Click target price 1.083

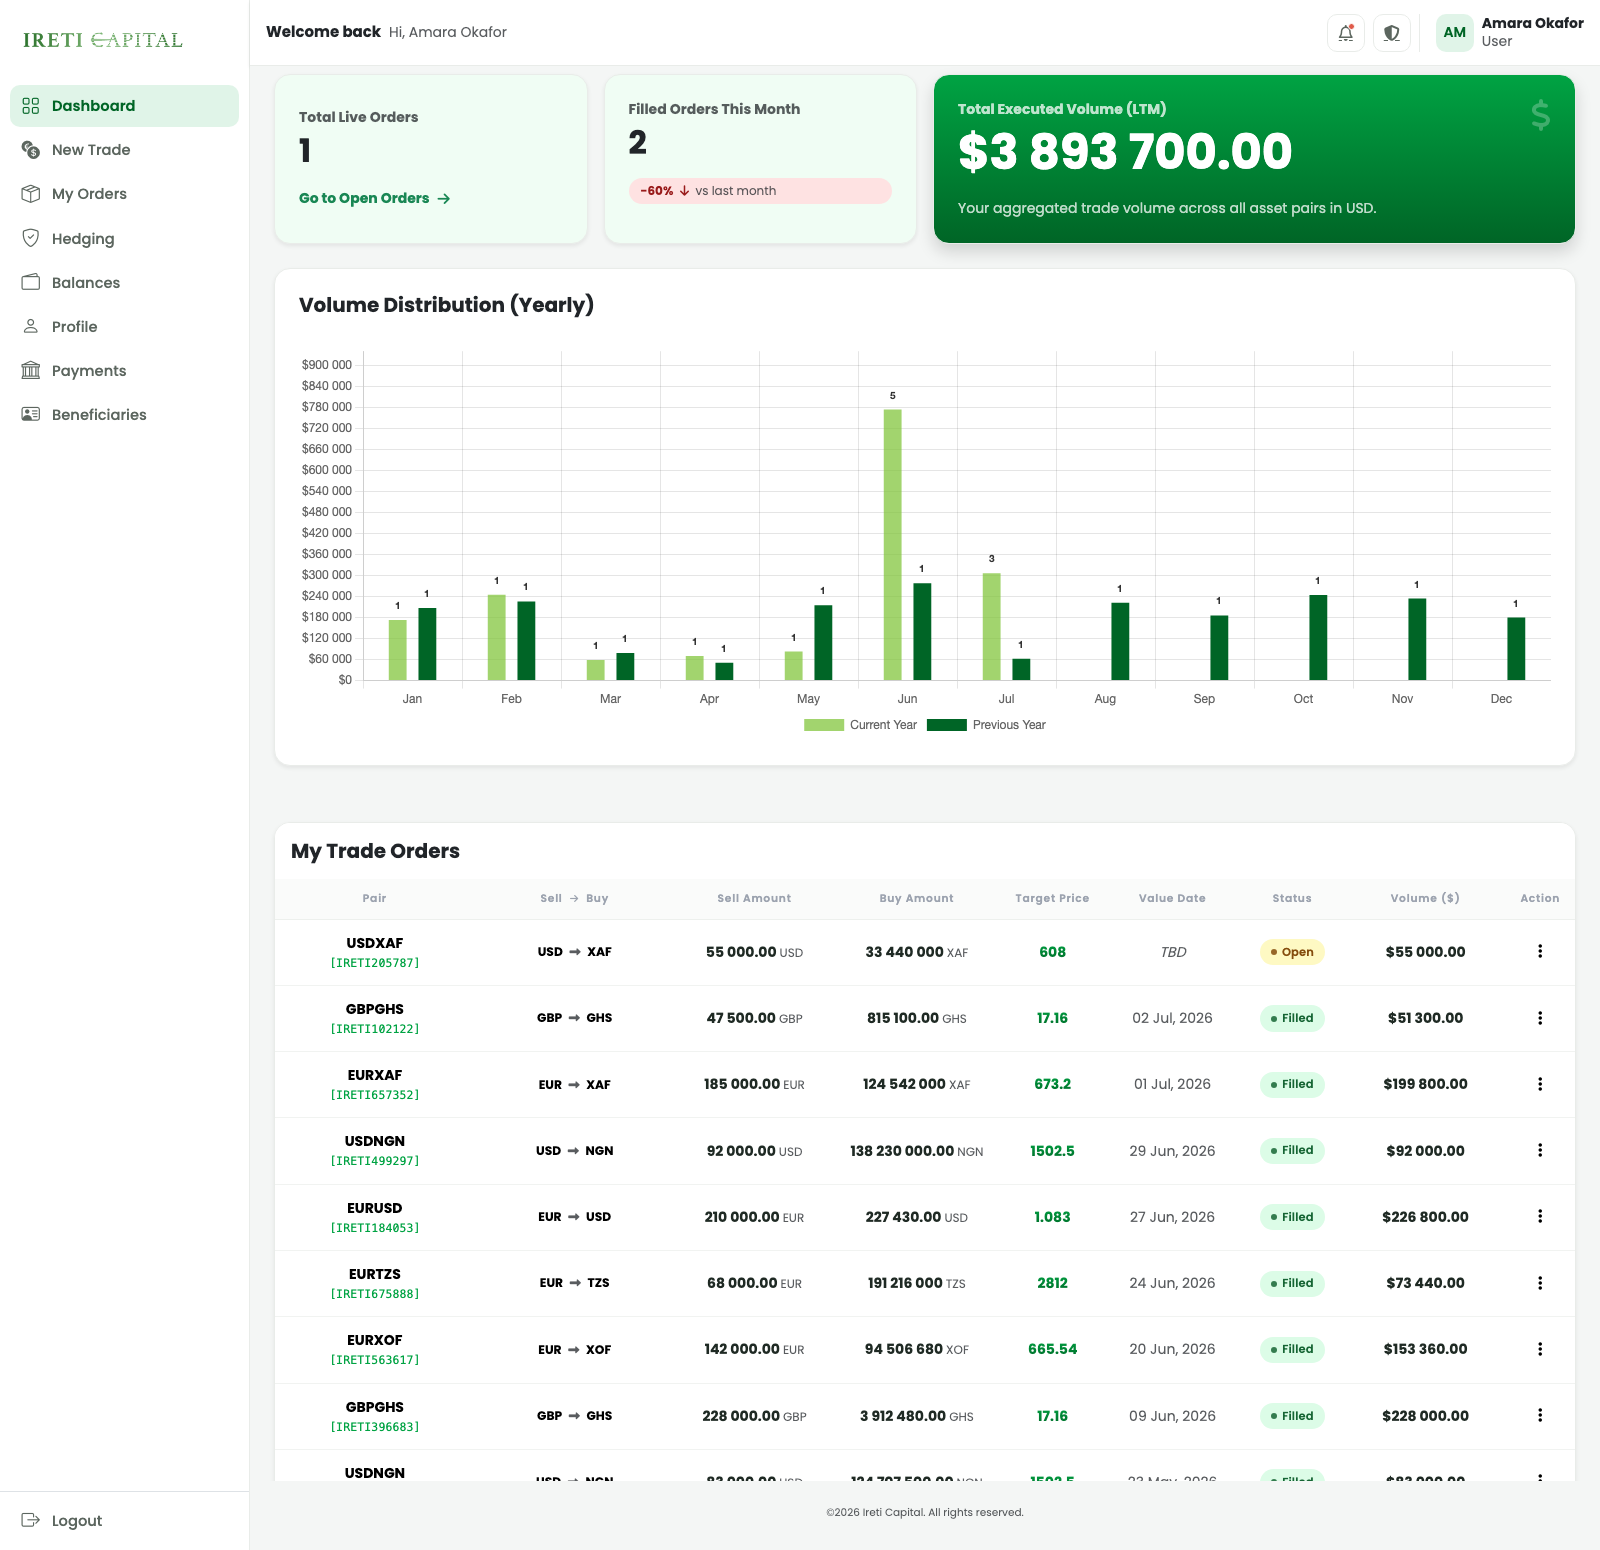coord(1052,1217)
